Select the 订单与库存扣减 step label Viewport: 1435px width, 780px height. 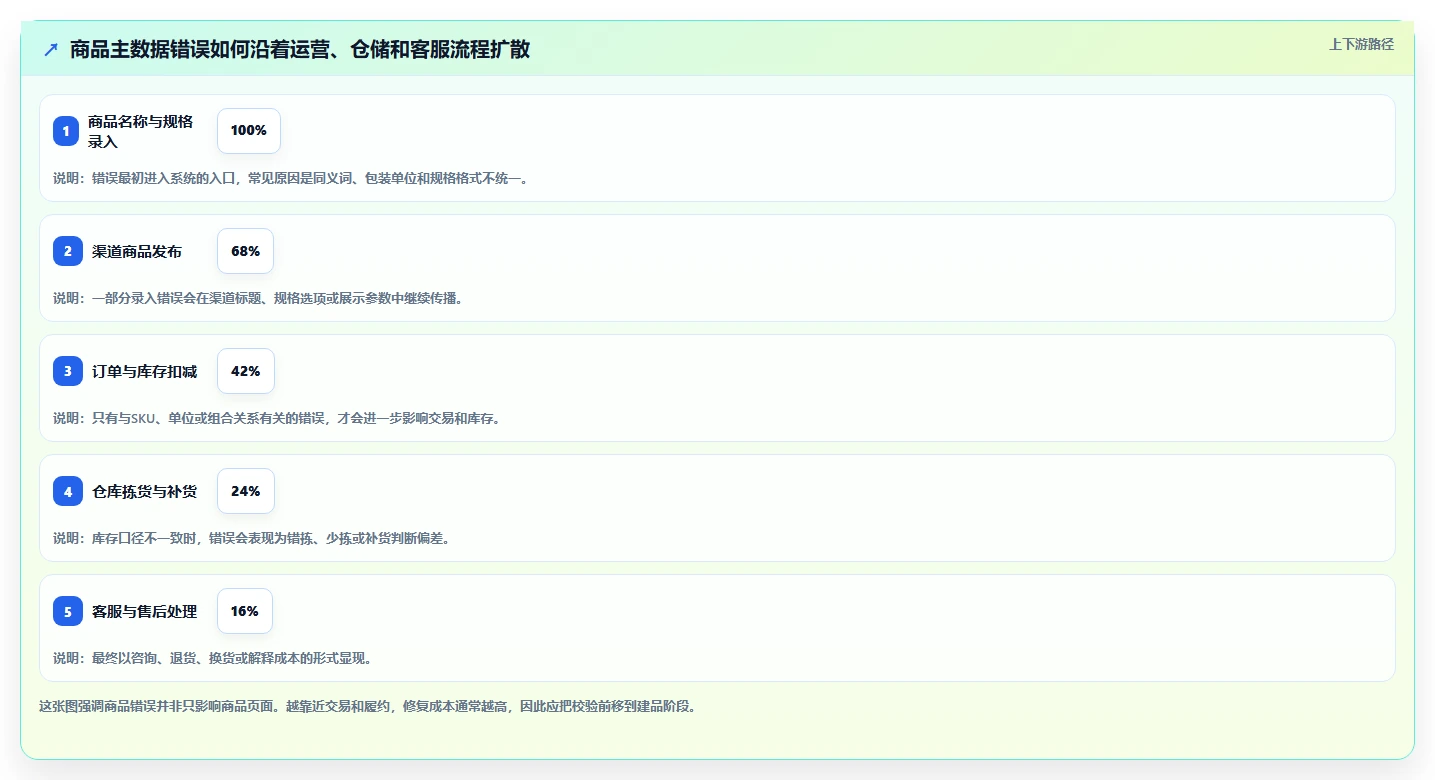tap(144, 372)
